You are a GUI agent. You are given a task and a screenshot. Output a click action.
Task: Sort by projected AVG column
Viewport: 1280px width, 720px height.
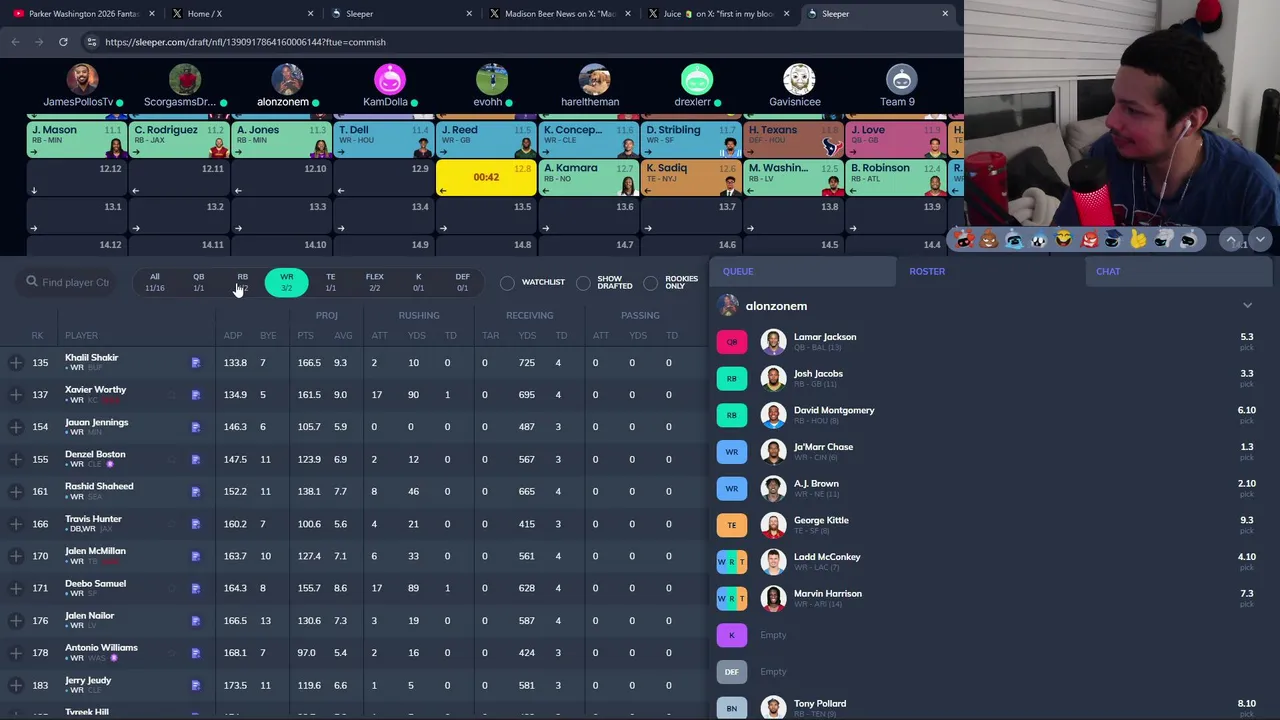pos(343,336)
